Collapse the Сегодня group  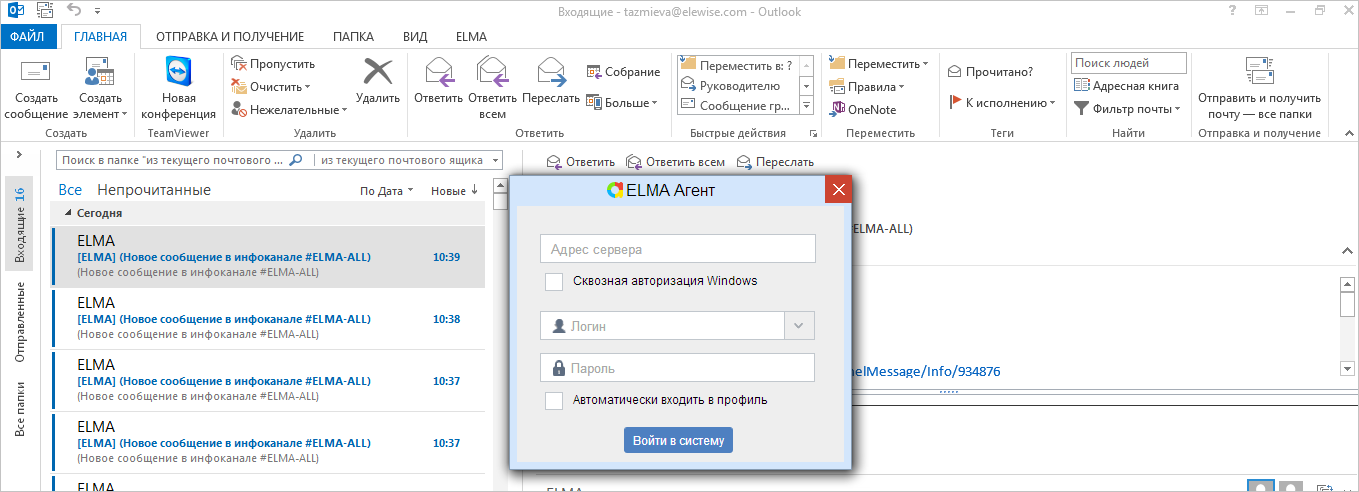click(69, 213)
